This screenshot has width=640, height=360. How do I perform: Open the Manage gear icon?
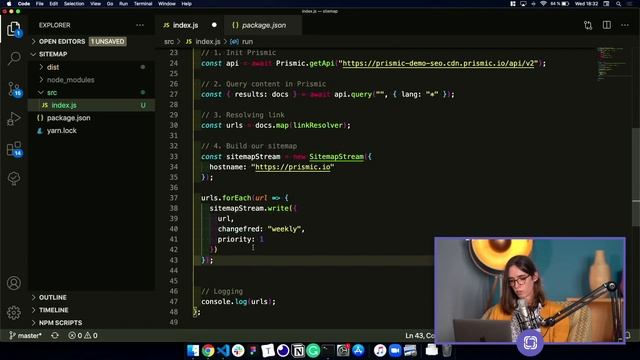pyautogui.click(x=14, y=313)
